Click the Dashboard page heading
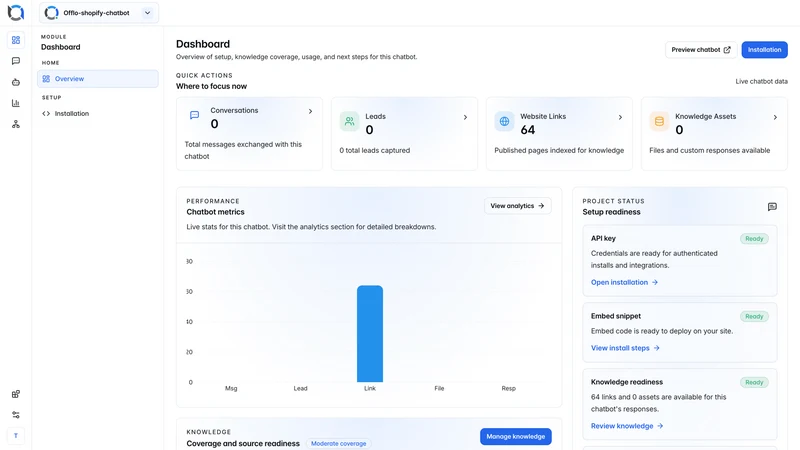 click(203, 44)
